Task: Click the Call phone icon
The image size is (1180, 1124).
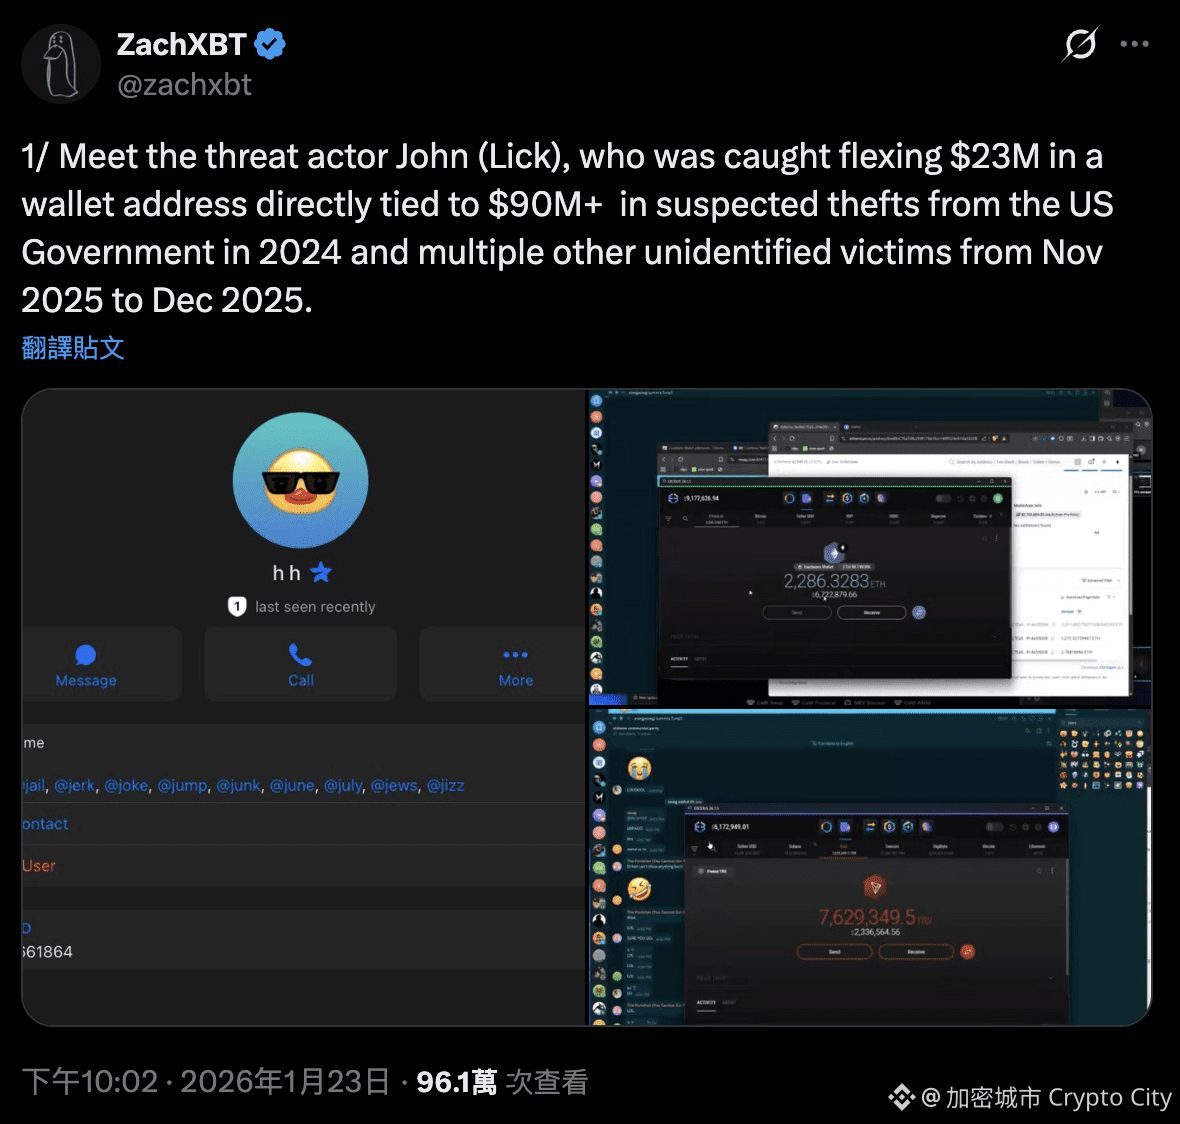Action: pyautogui.click(x=300, y=655)
